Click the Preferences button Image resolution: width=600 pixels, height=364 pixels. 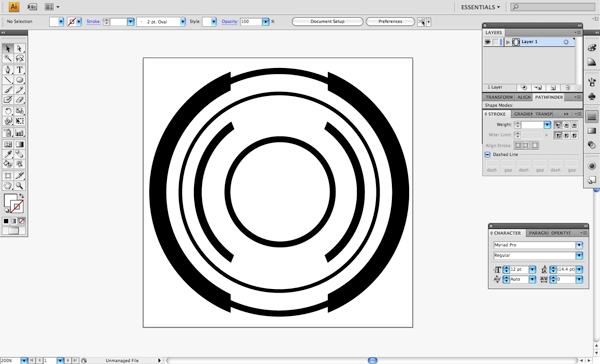coord(390,22)
